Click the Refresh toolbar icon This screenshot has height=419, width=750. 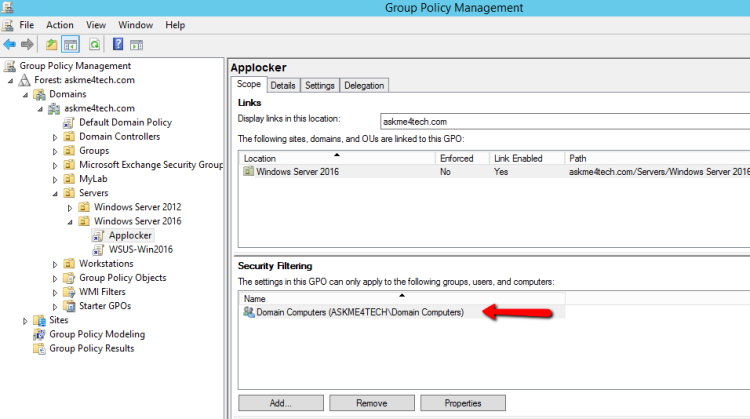tap(94, 44)
